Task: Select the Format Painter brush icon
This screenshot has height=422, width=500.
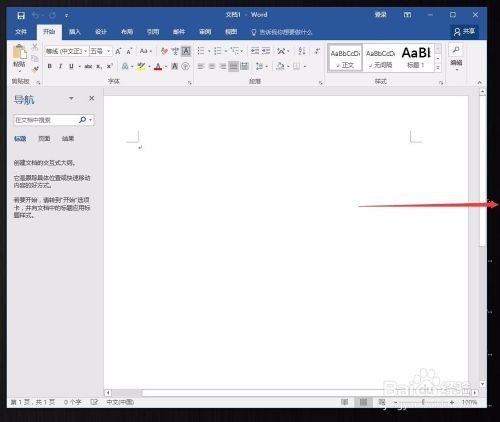Action: (35, 69)
